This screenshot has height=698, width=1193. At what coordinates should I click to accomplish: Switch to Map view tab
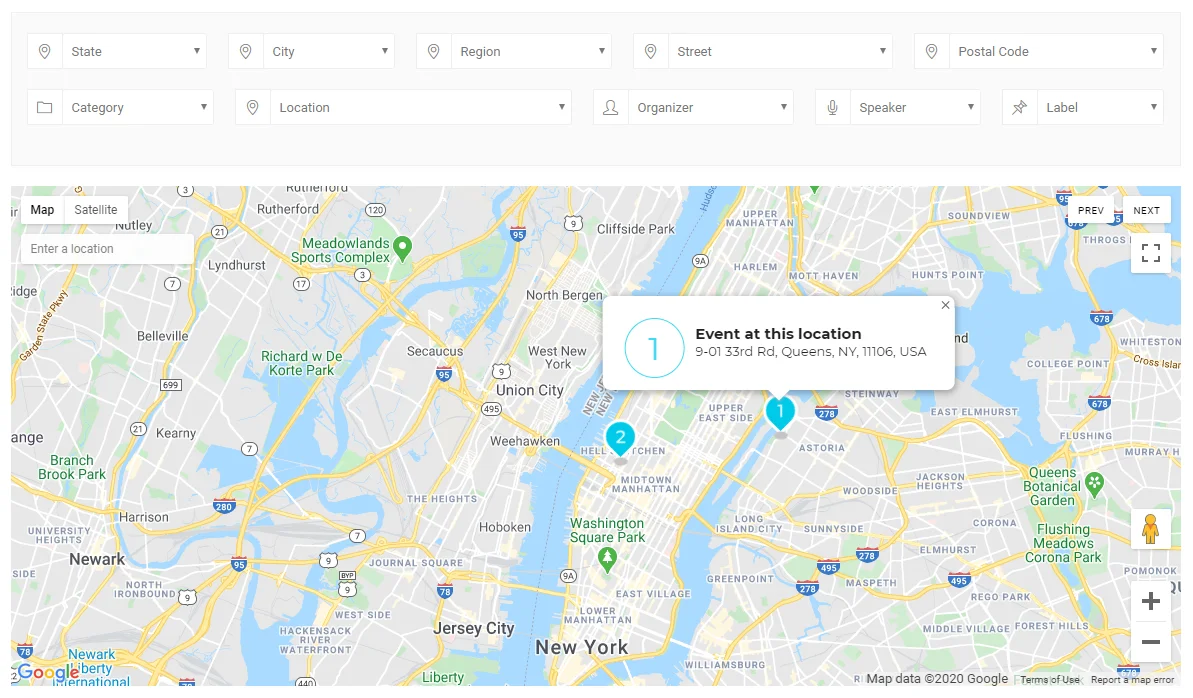pyautogui.click(x=42, y=210)
